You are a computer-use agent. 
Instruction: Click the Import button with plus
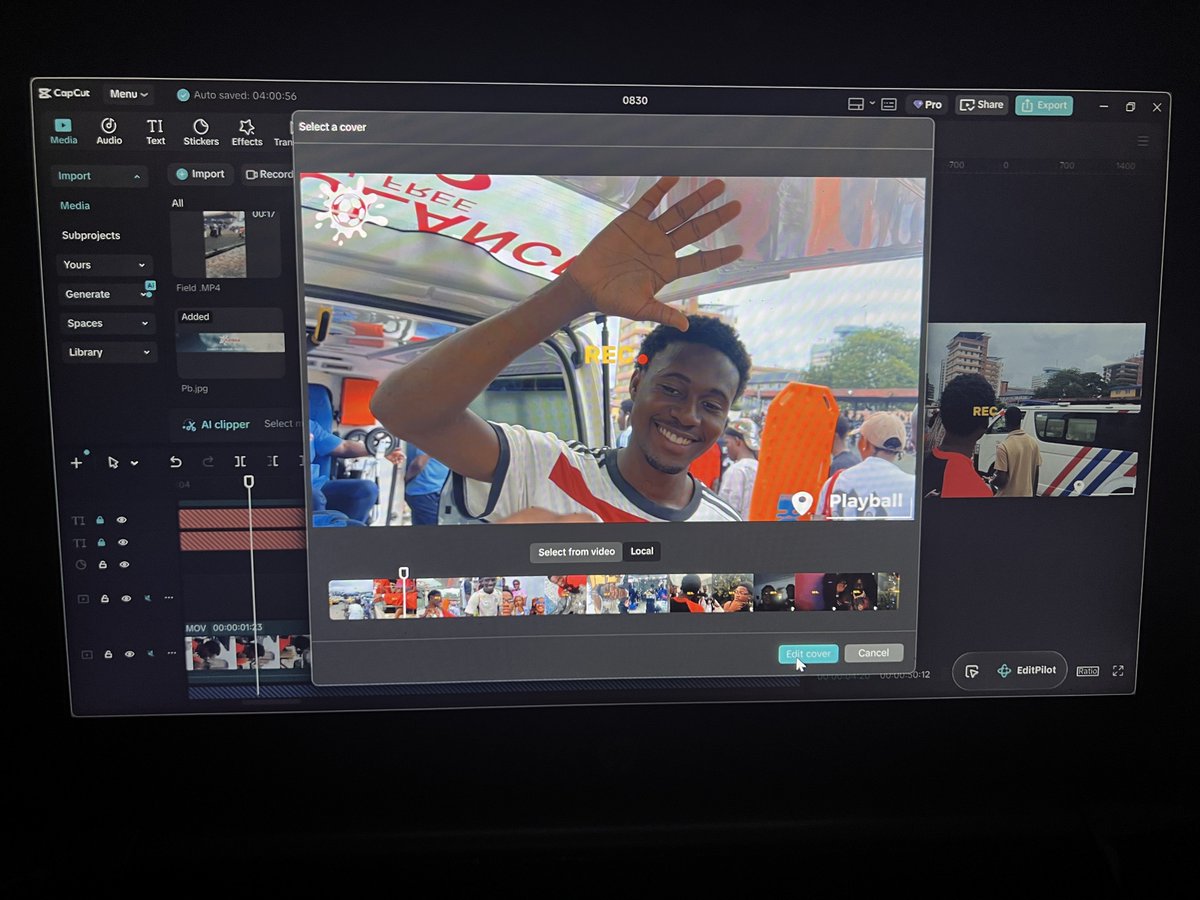coord(200,174)
